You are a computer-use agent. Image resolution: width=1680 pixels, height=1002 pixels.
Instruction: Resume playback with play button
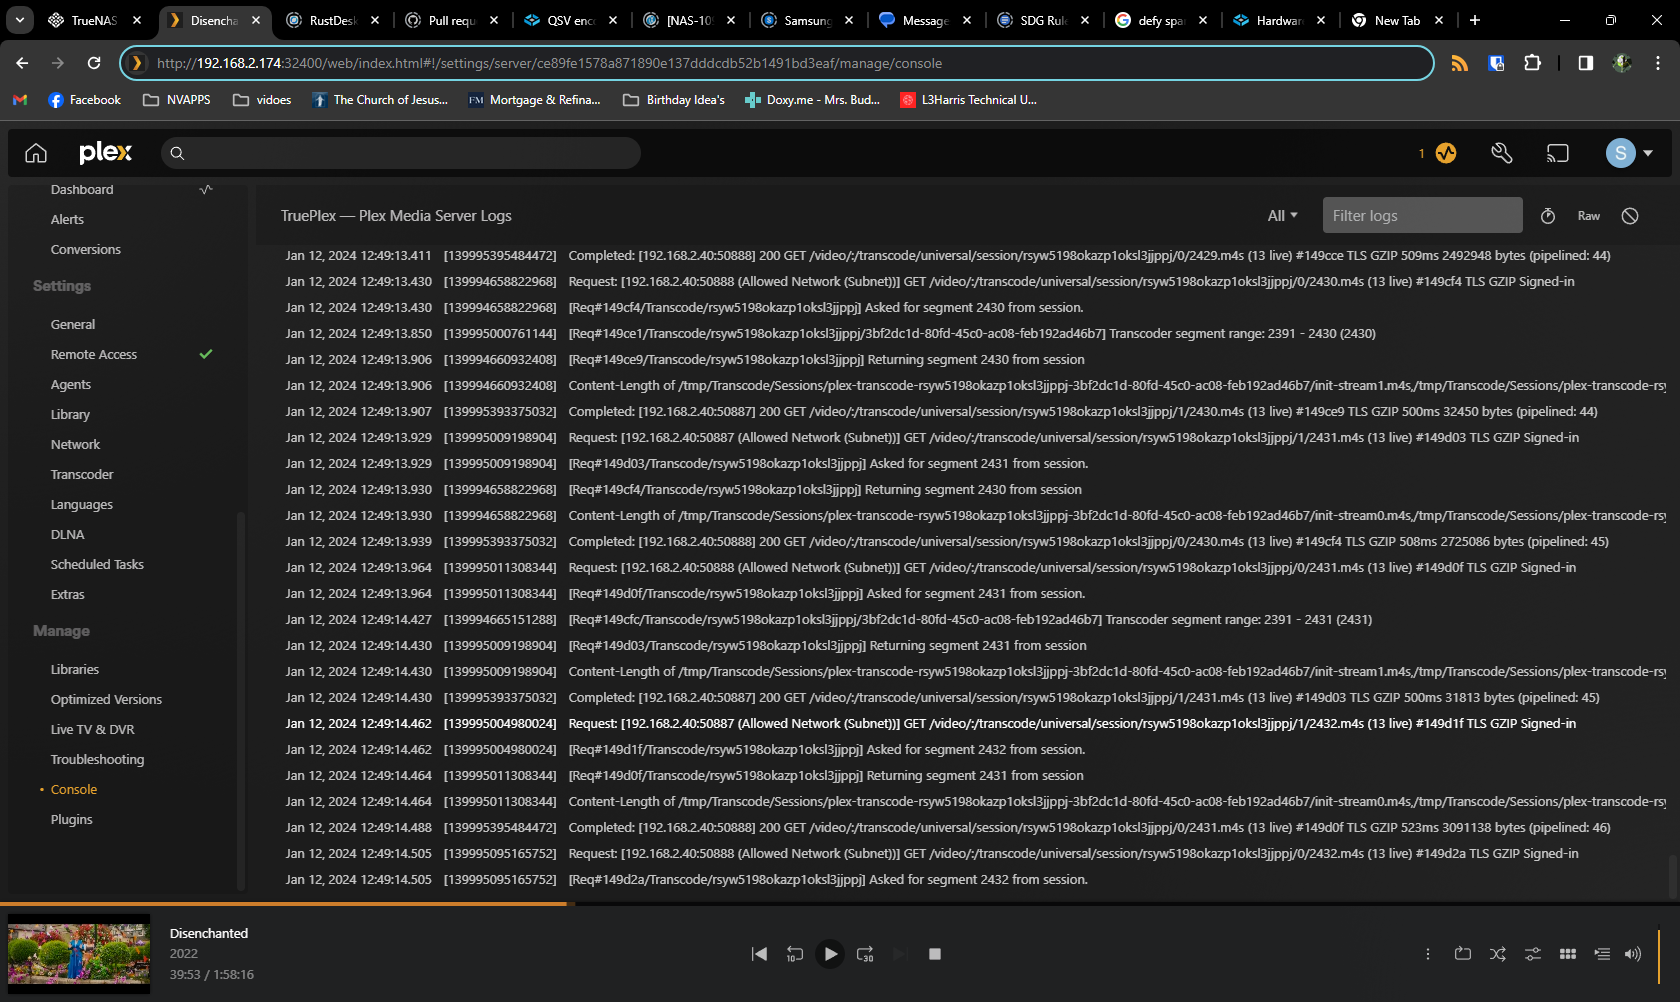click(x=830, y=954)
